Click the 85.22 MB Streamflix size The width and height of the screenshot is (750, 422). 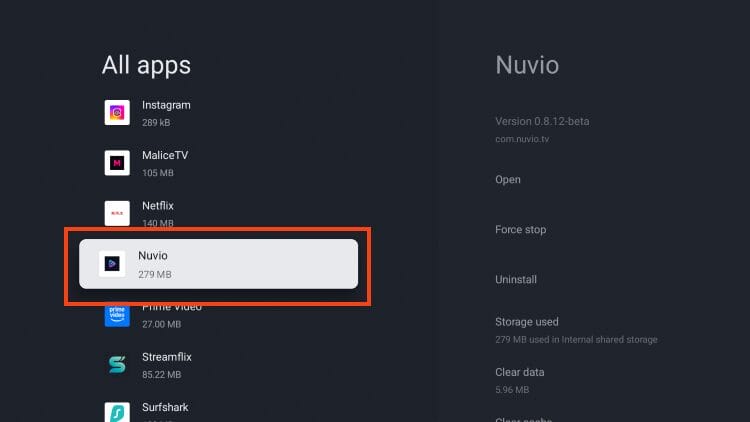tap(162, 374)
